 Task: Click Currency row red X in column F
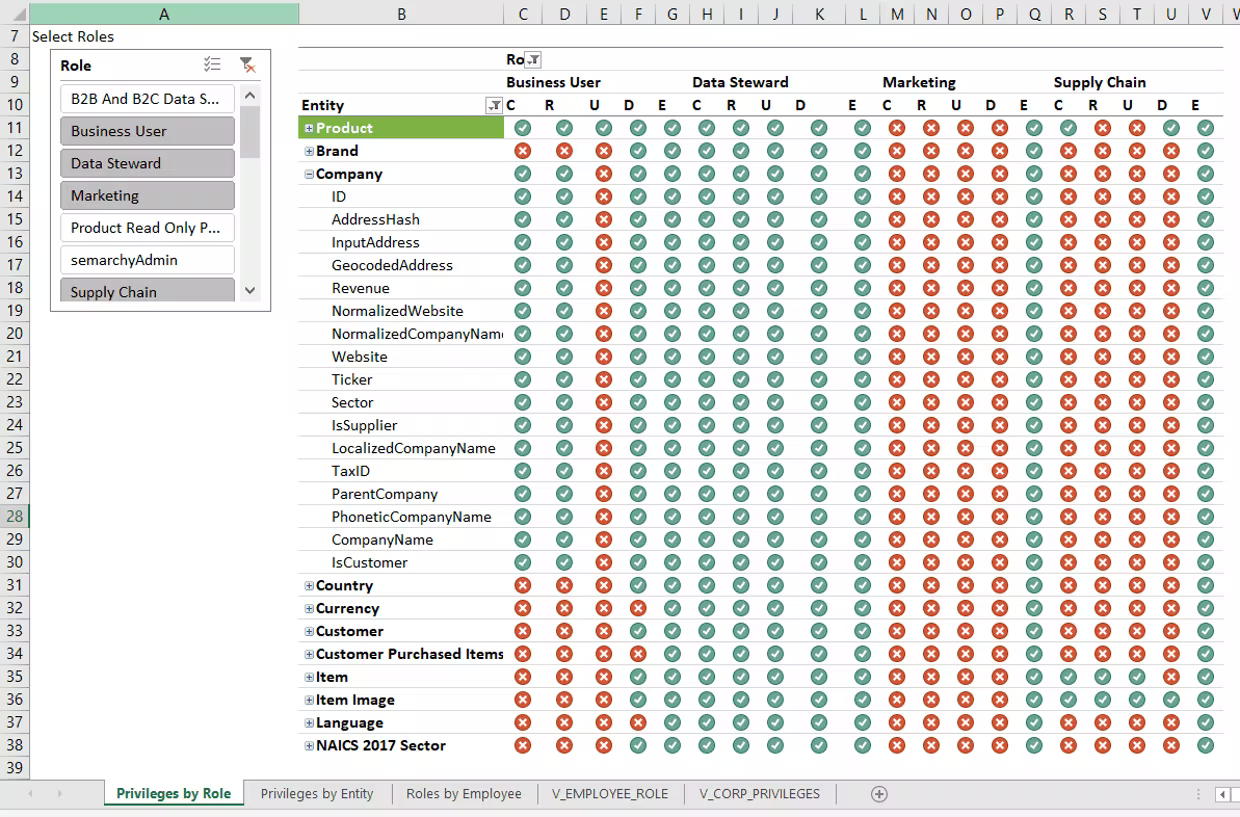[638, 609]
